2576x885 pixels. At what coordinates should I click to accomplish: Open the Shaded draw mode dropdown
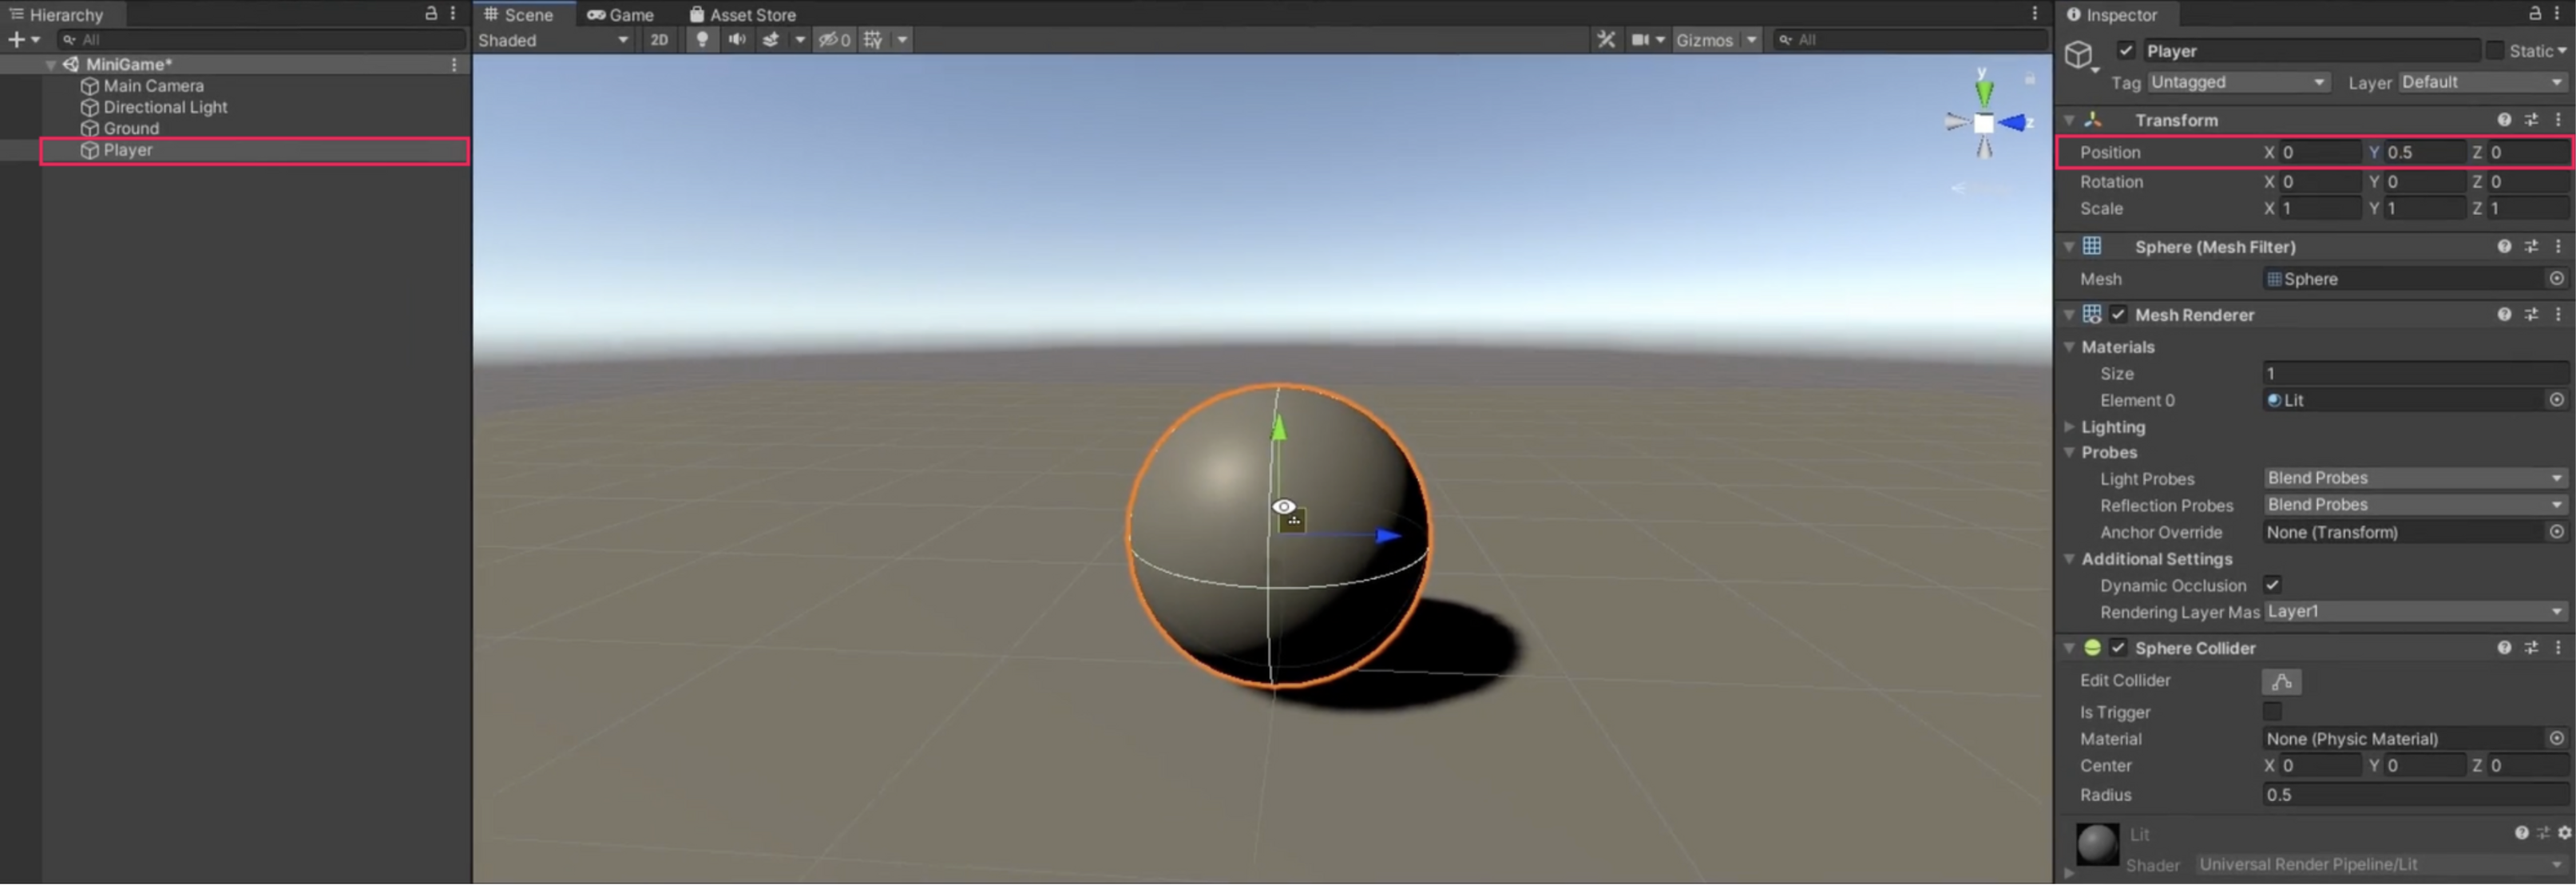[552, 40]
